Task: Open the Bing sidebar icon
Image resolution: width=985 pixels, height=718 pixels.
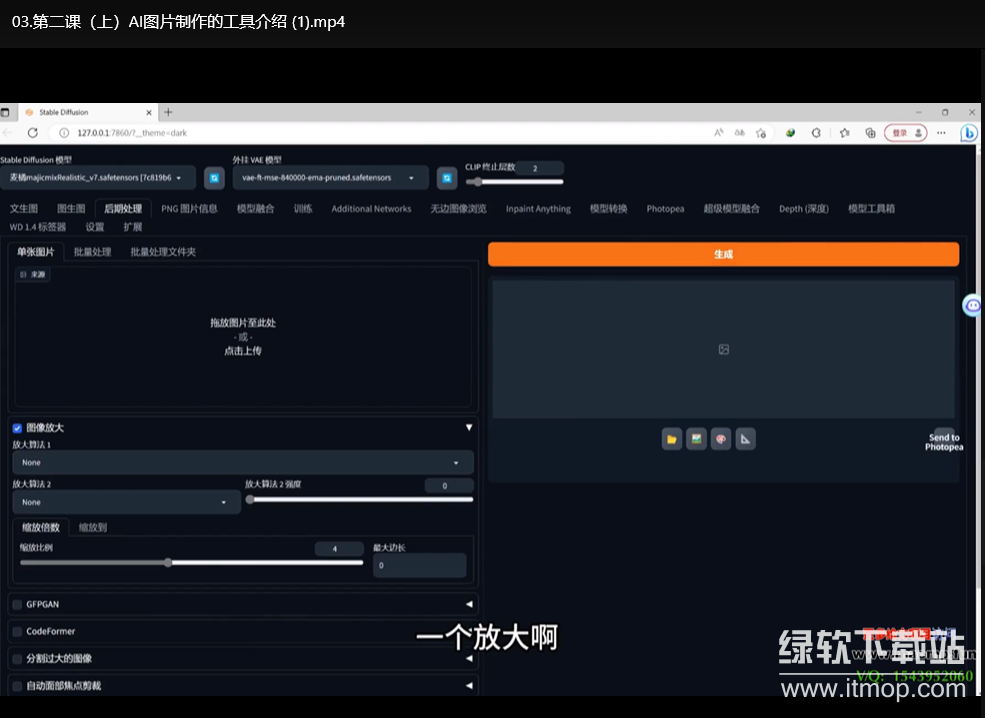Action: tap(969, 133)
